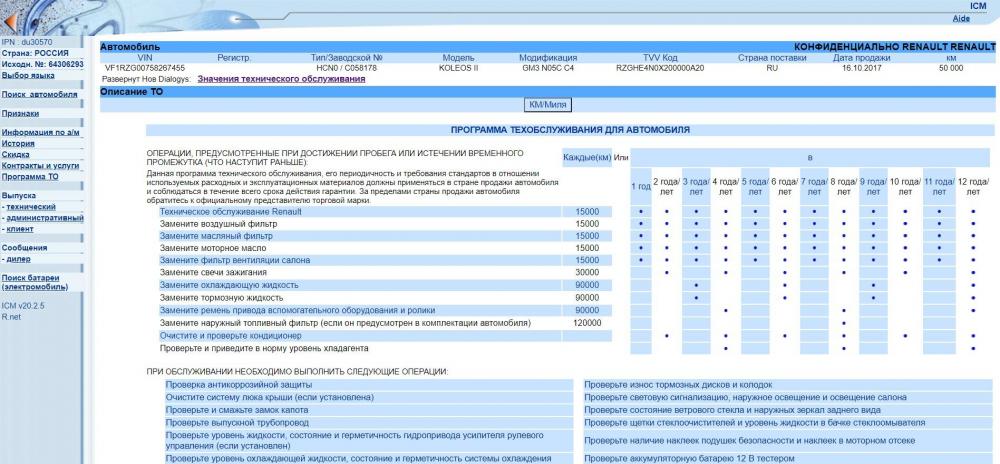
Task: Click row Замените наружный топливный фильтр
Action: (360, 323)
